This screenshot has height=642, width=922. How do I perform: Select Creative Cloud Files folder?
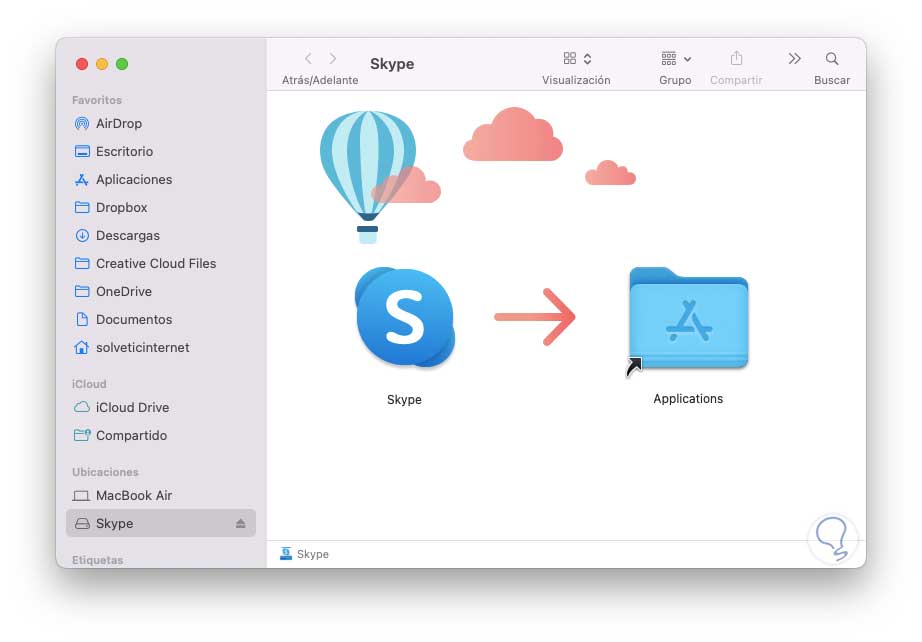pyautogui.click(x=161, y=263)
